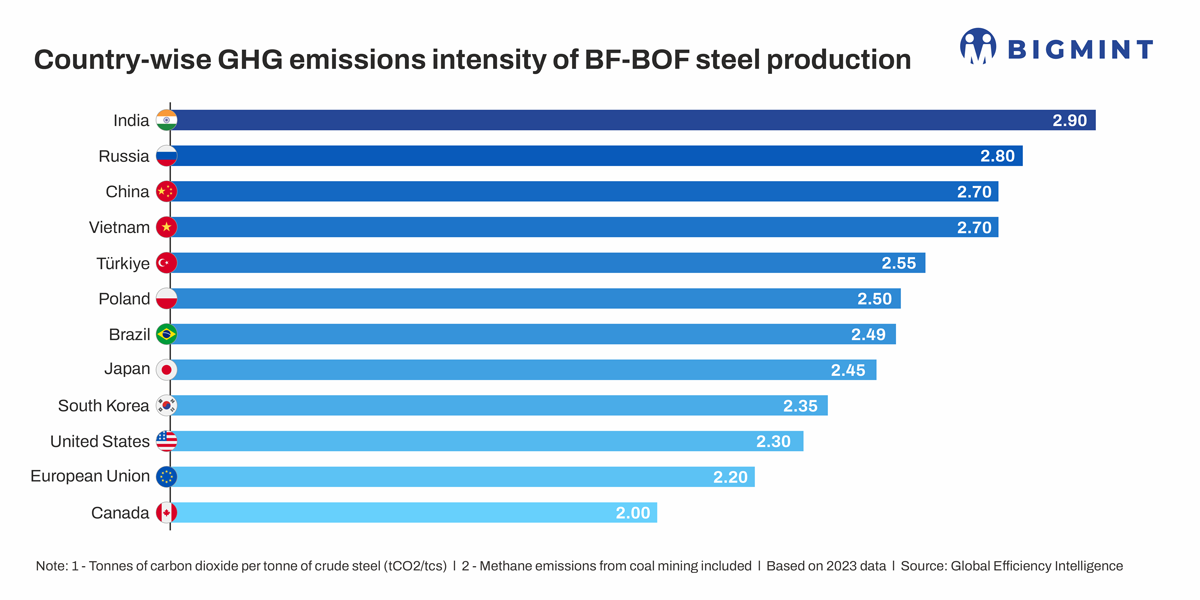Click the Poland flag icon
Viewport: 1200px width, 600px height.
click(x=167, y=298)
